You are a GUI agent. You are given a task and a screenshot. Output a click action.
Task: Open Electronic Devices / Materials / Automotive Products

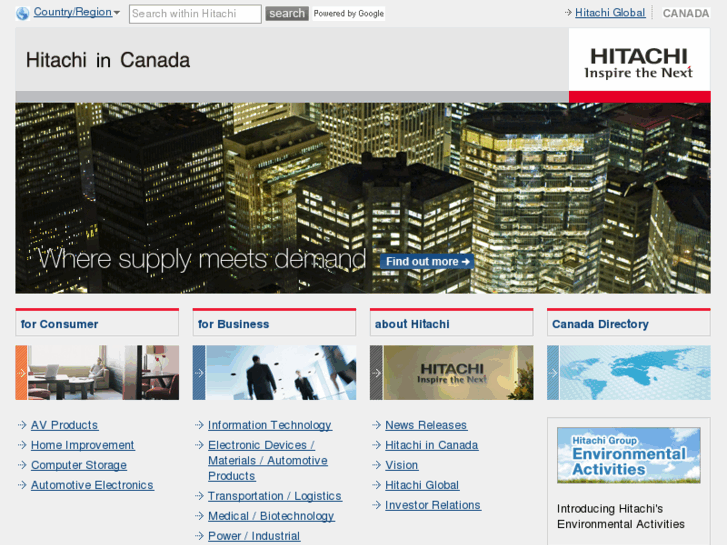click(268, 460)
